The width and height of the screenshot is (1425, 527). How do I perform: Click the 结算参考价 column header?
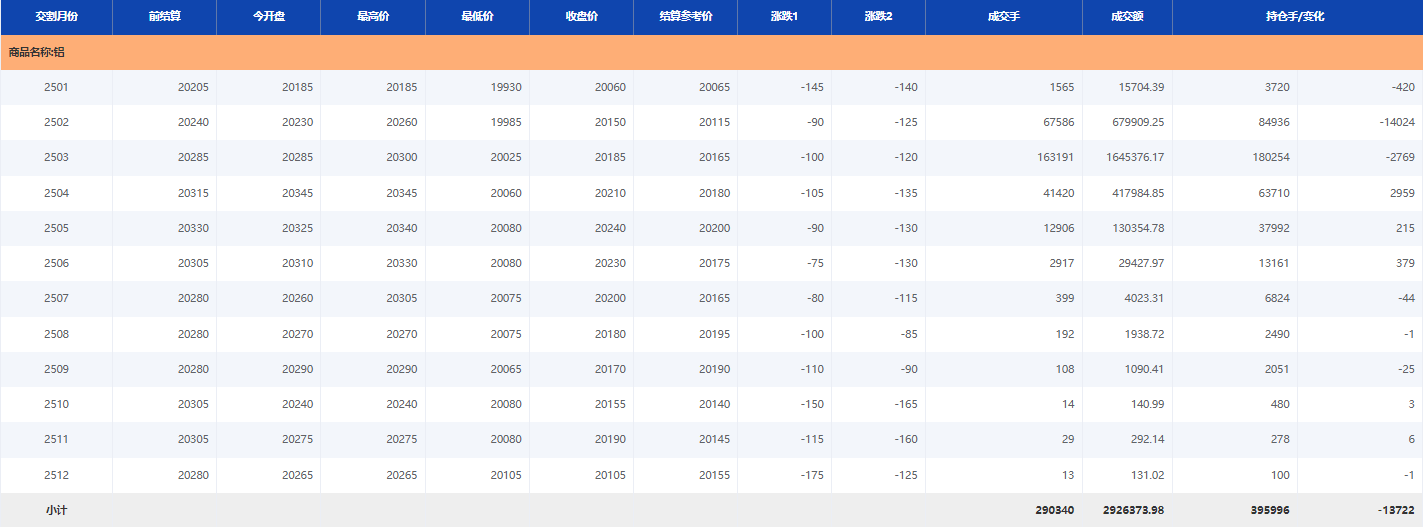click(685, 17)
